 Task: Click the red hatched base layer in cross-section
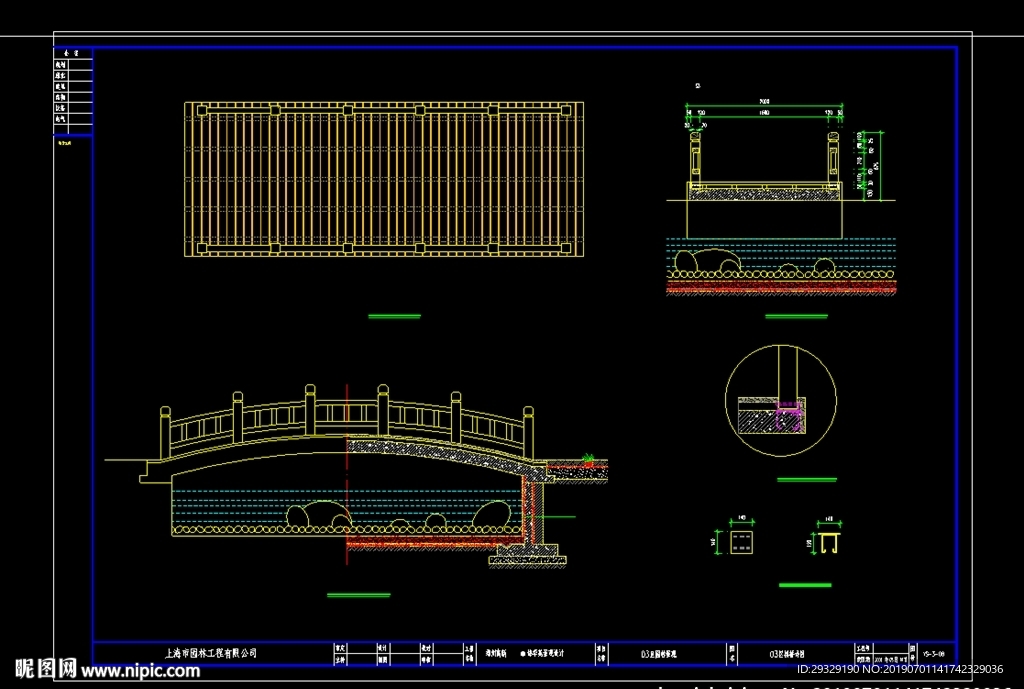pos(780,288)
